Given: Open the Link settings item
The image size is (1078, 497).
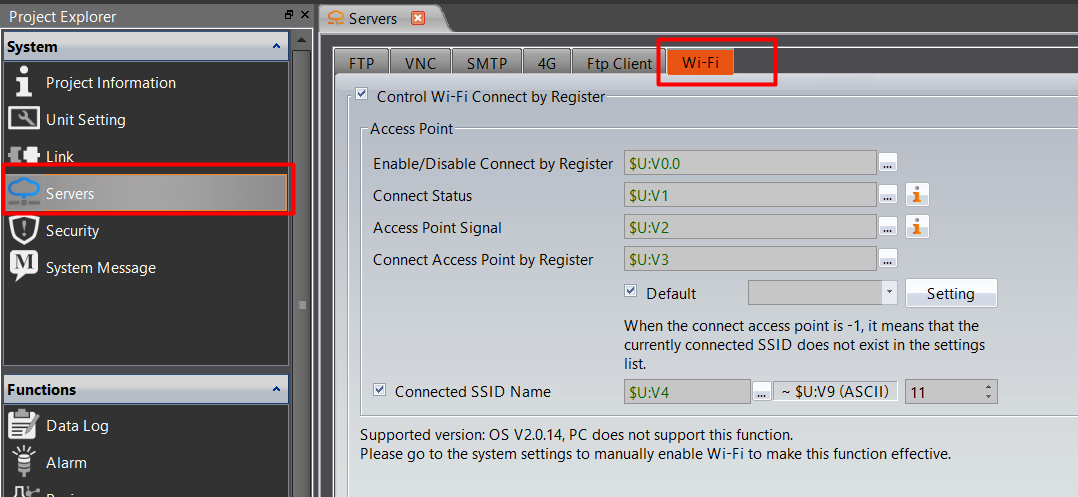Looking at the screenshot, I should [60, 157].
